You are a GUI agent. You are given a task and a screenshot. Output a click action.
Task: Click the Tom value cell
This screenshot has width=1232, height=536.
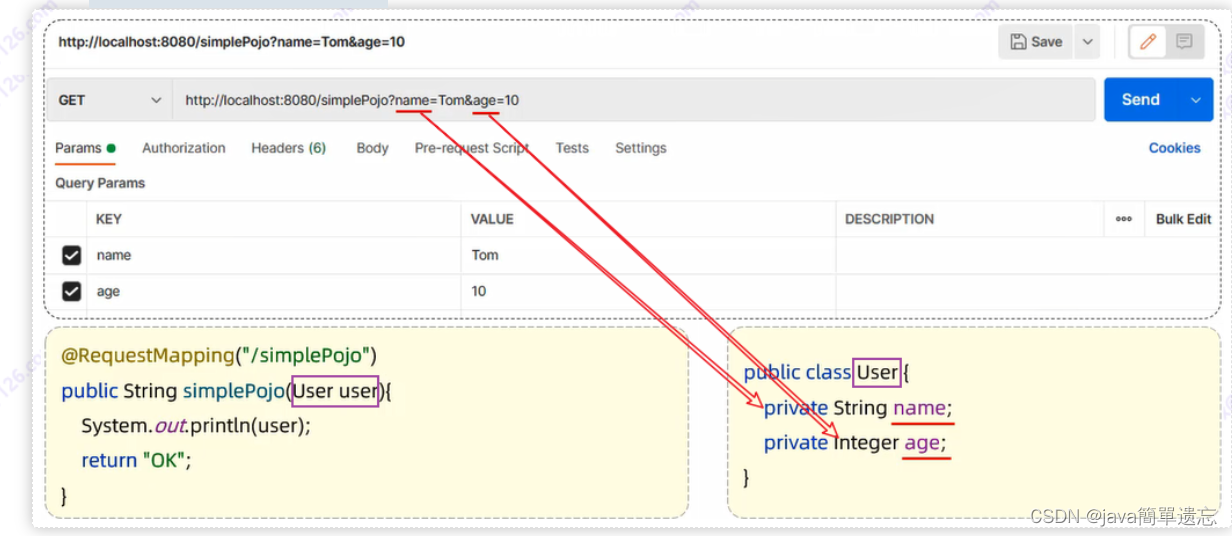(x=649, y=256)
